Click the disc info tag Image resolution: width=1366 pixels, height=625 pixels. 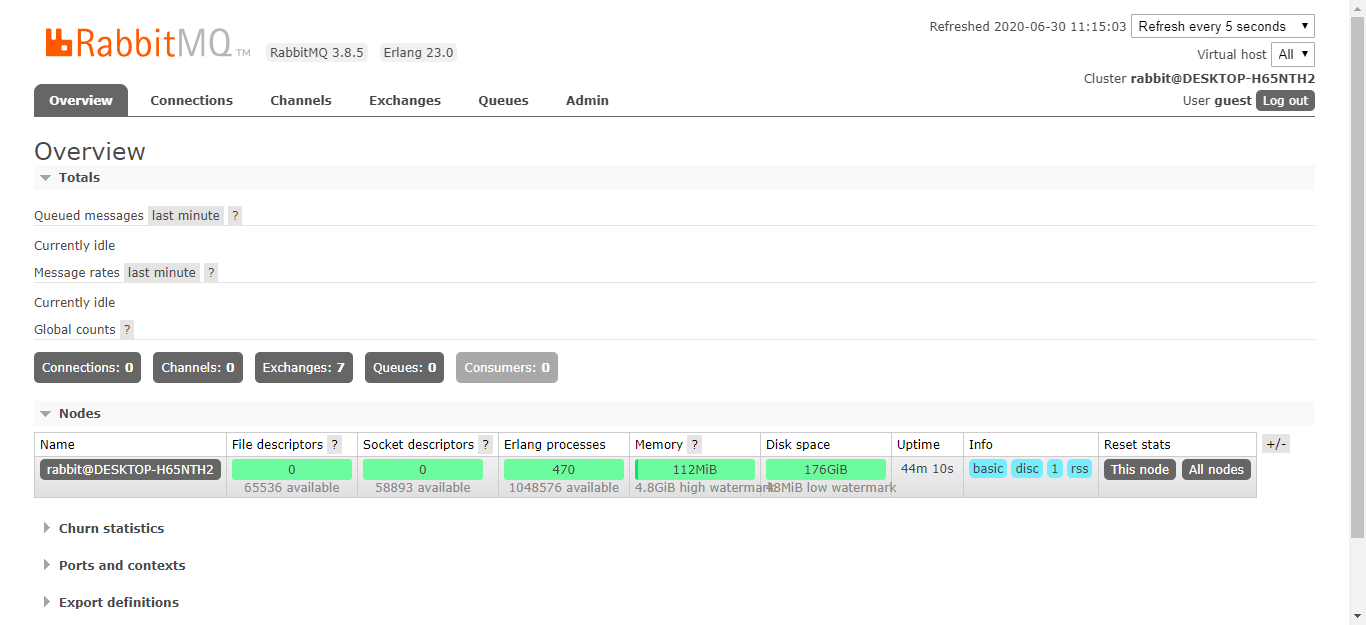coord(1027,468)
